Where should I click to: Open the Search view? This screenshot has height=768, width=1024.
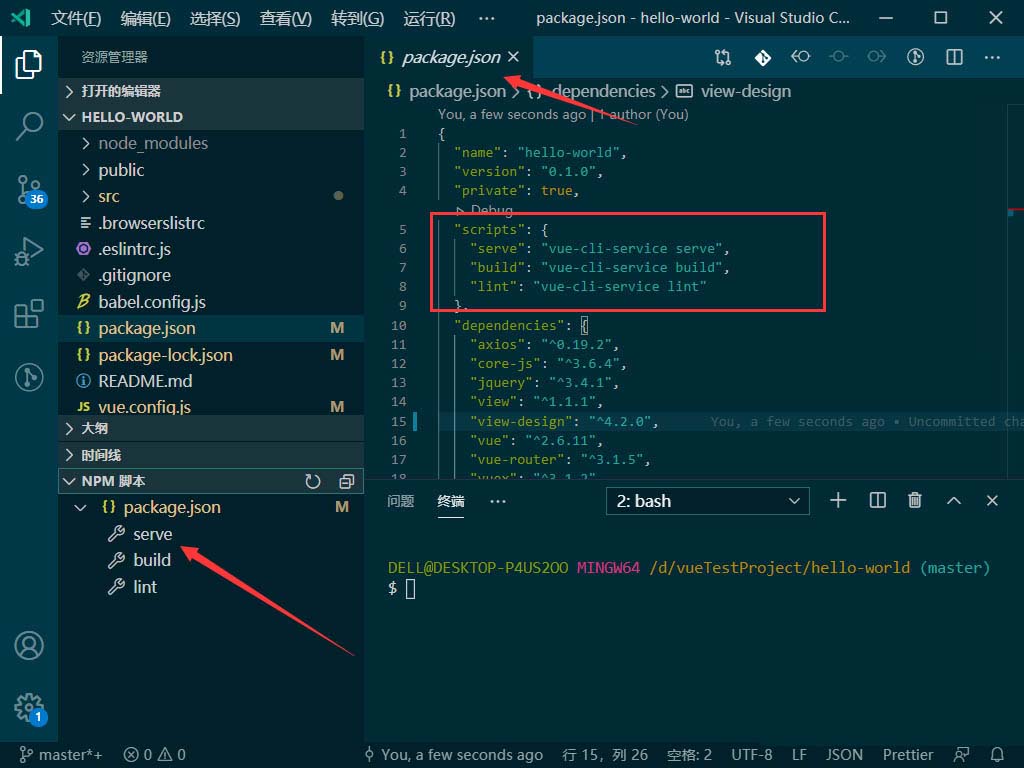click(x=29, y=127)
